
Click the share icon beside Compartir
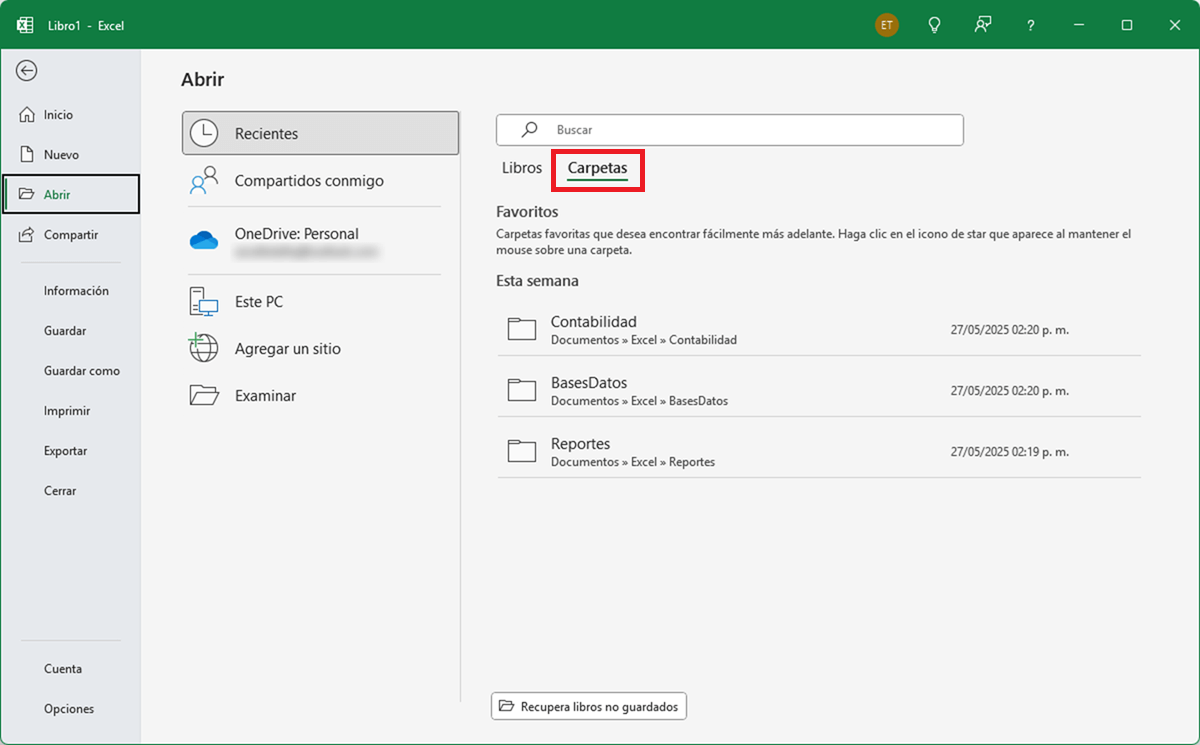[27, 235]
